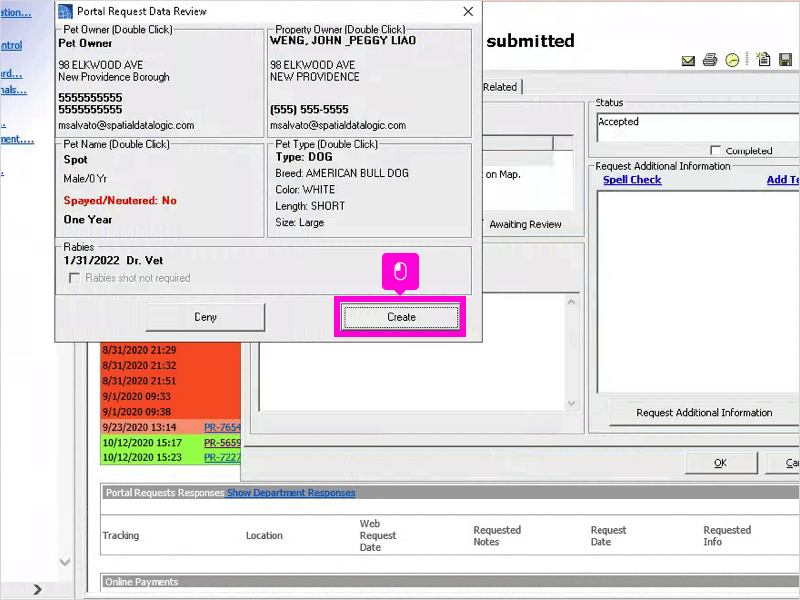Click the ment.... link in left sidebar
The image size is (800, 600).
[17, 139]
